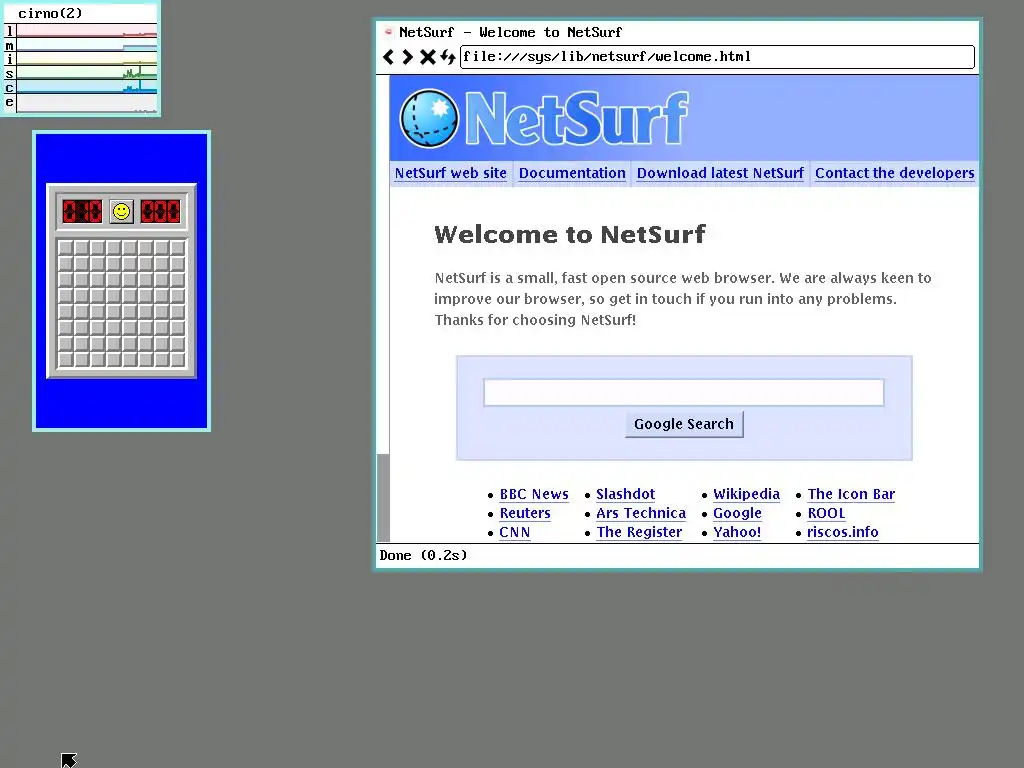Stop loading with the X icon
The height and width of the screenshot is (768, 1024).
427,57
